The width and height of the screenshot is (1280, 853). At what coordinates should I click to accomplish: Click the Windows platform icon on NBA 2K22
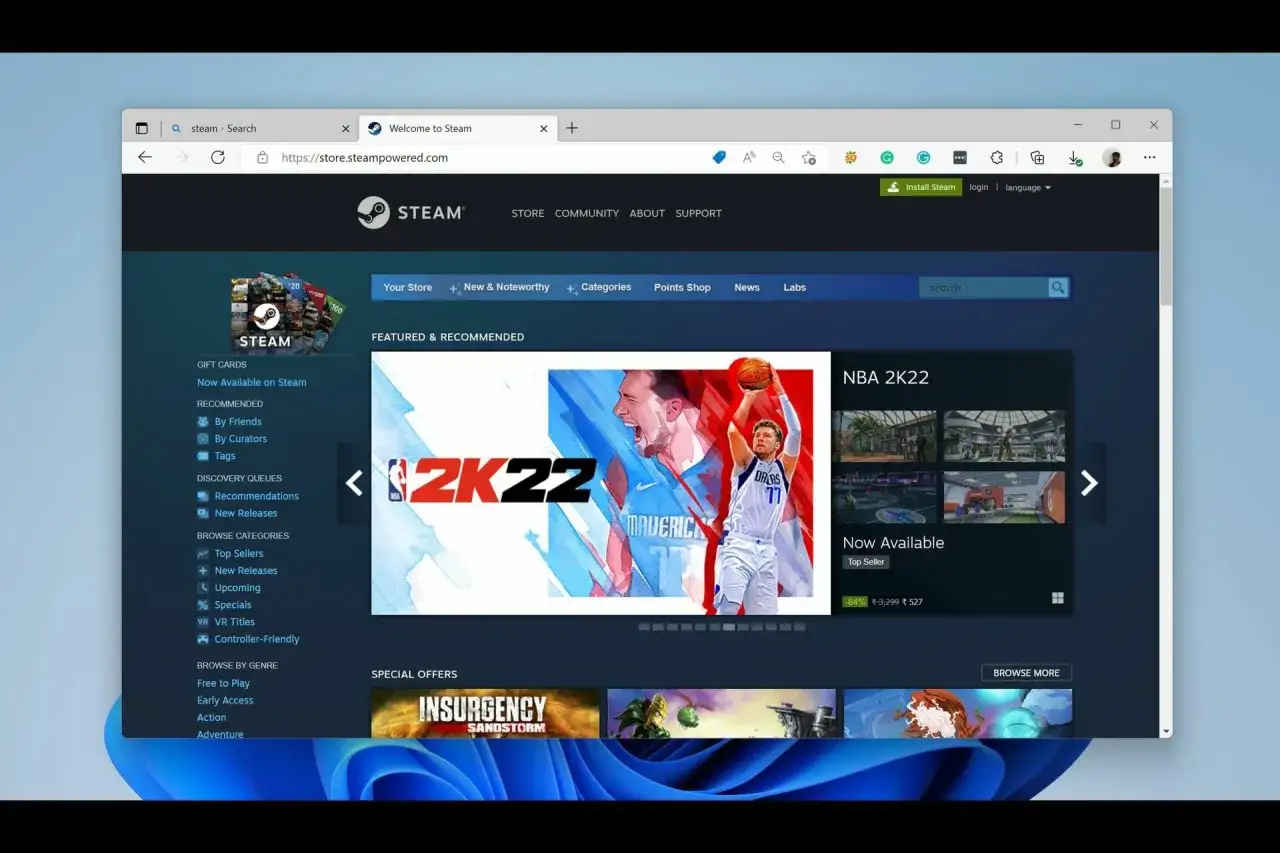1058,598
